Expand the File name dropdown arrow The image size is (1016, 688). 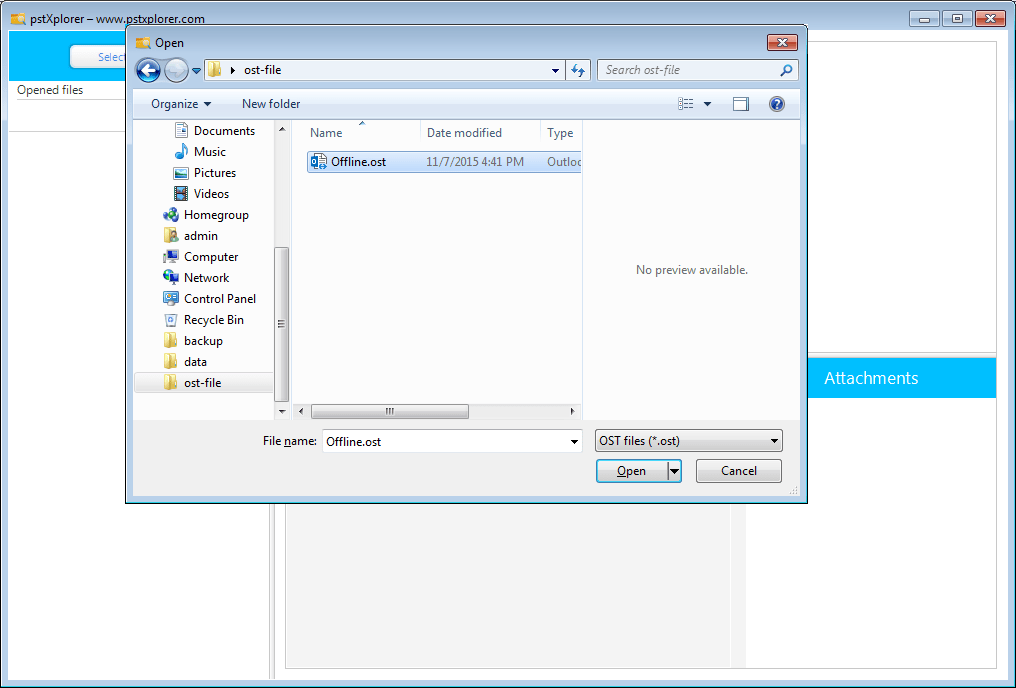tap(574, 441)
